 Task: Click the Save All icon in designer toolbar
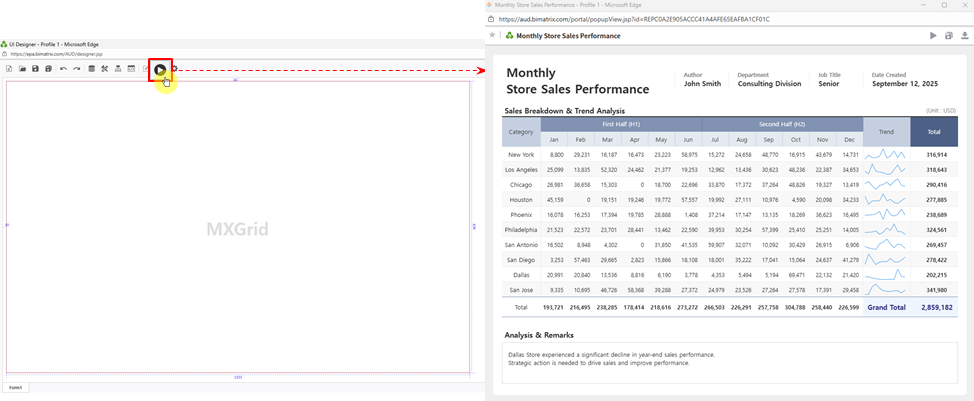tap(48, 69)
